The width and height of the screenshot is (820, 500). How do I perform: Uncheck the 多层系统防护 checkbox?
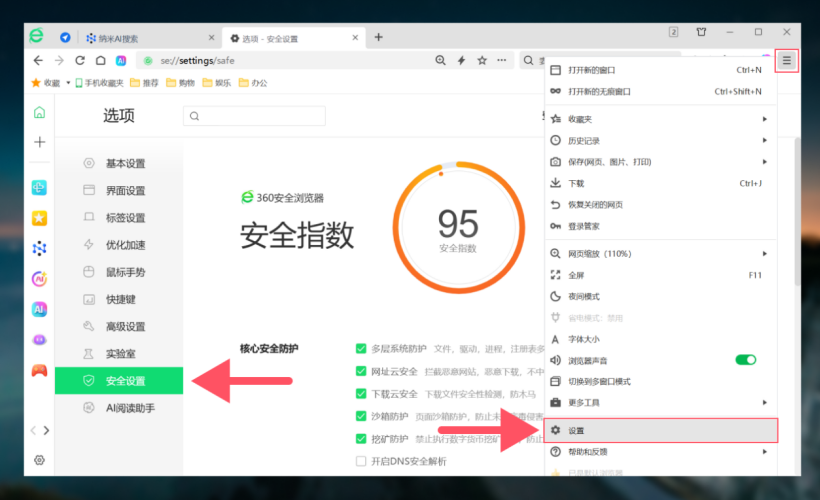coord(361,349)
